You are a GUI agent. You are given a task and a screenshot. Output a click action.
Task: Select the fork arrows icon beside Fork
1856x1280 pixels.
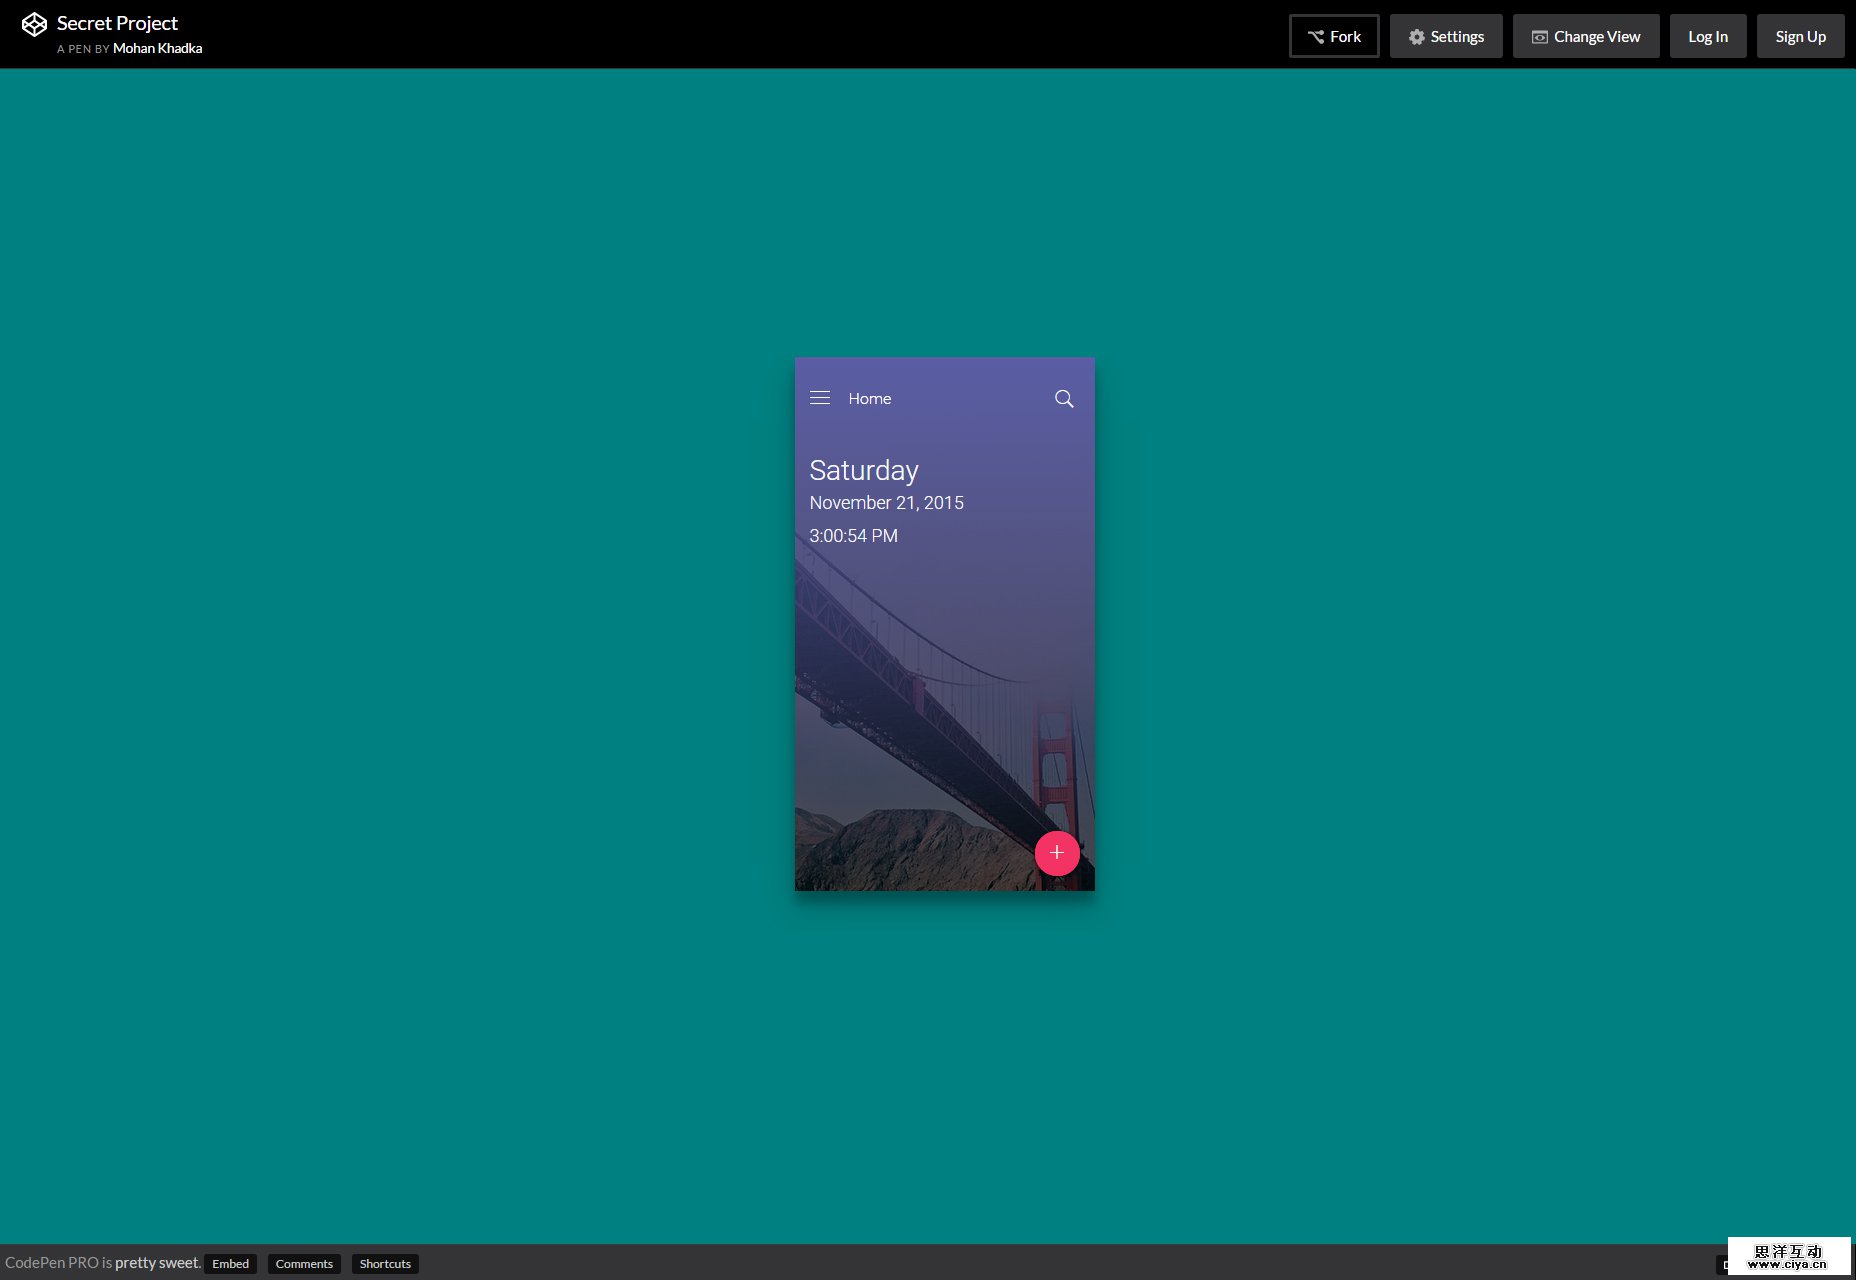tap(1316, 35)
